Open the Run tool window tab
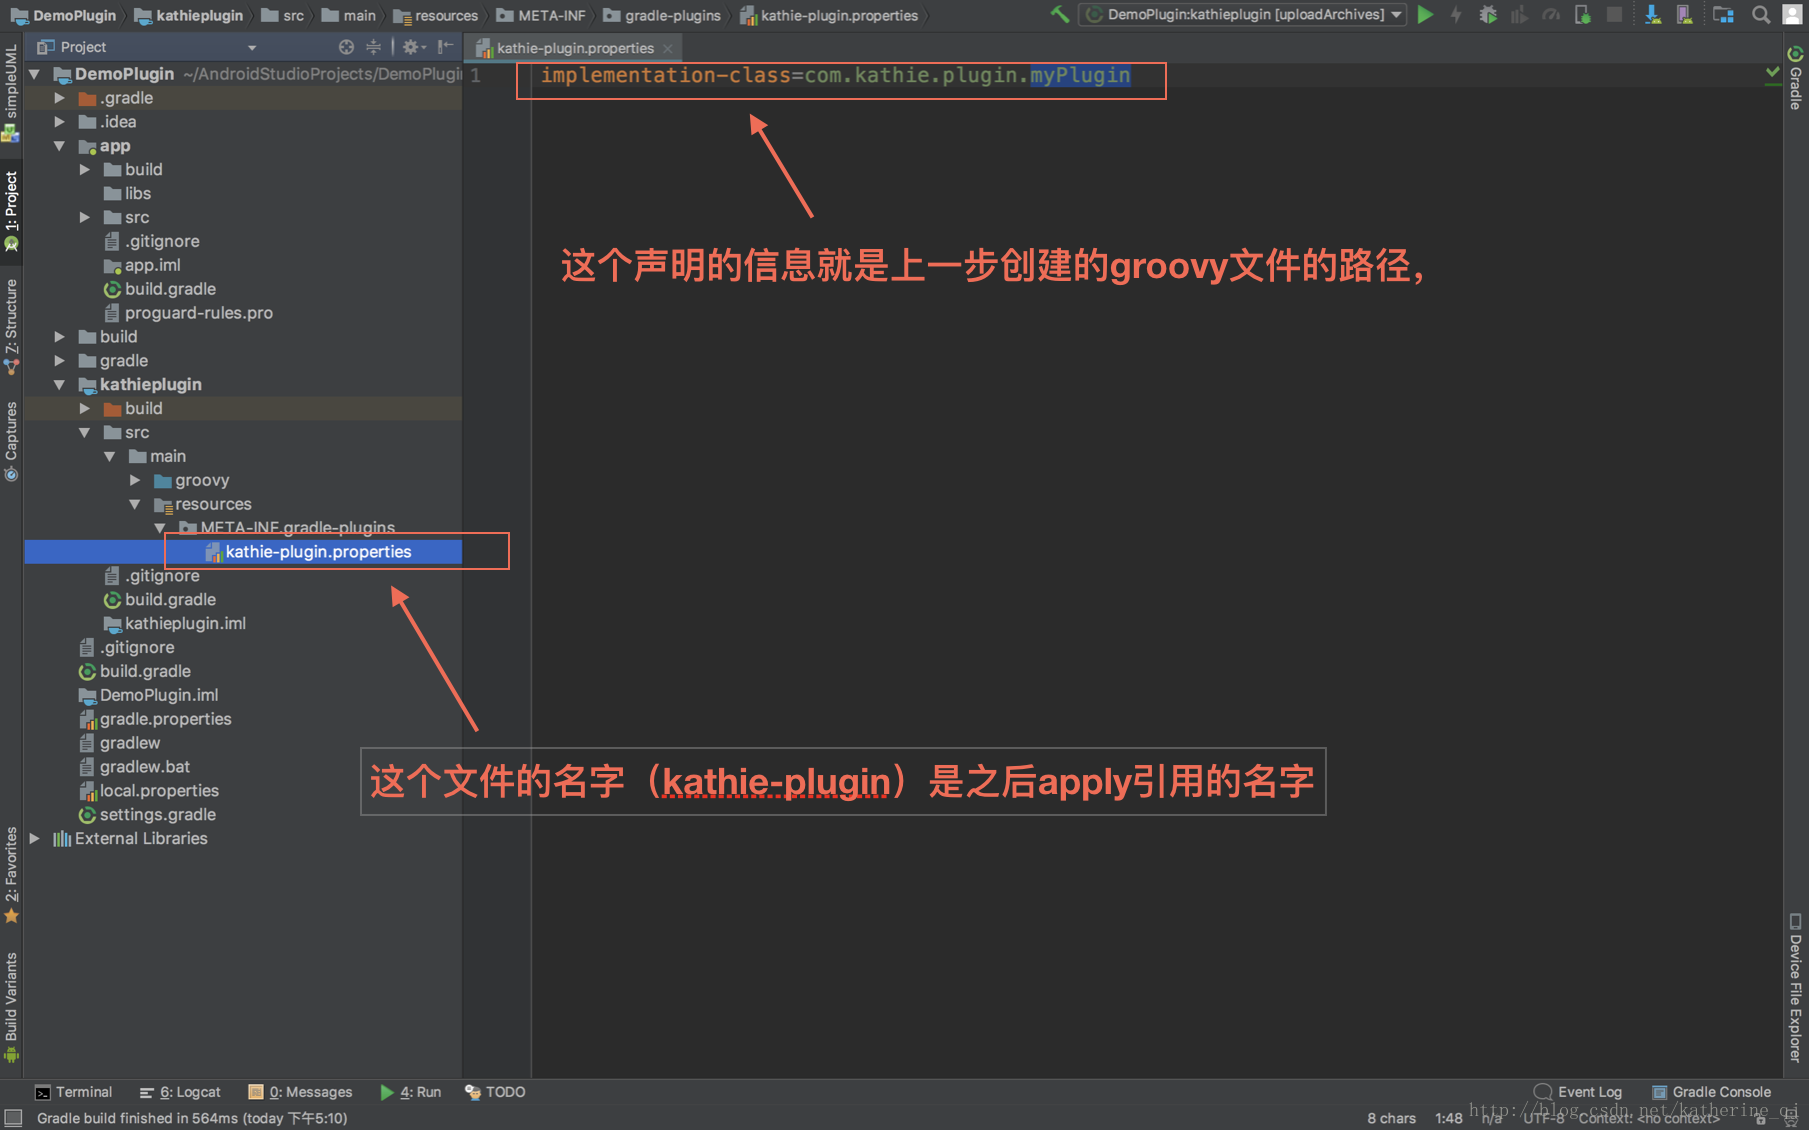 (411, 1092)
